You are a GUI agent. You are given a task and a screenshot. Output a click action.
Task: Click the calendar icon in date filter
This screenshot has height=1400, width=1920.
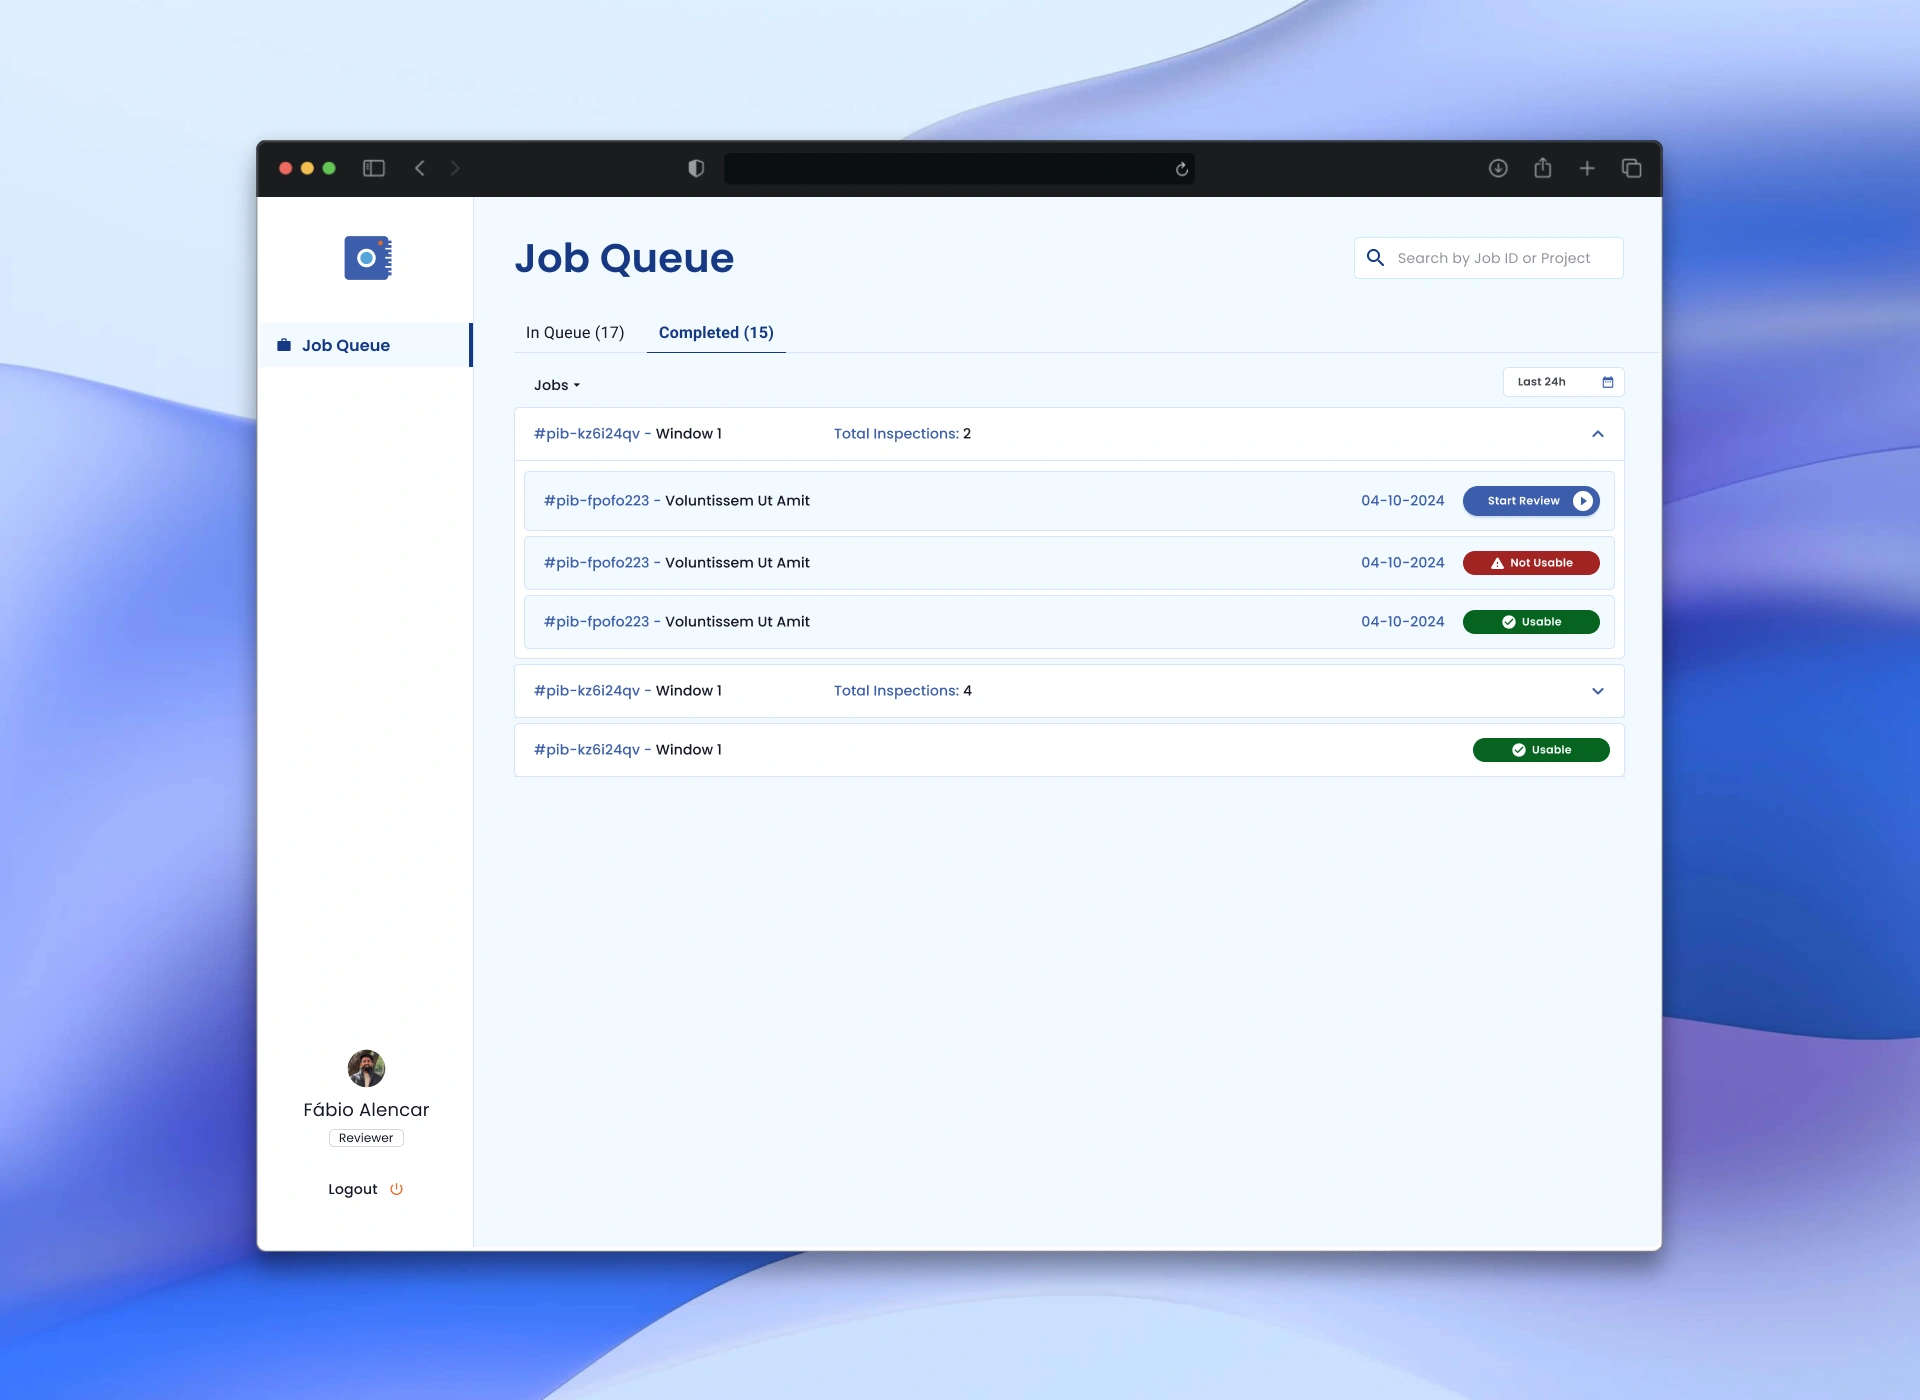click(x=1607, y=382)
